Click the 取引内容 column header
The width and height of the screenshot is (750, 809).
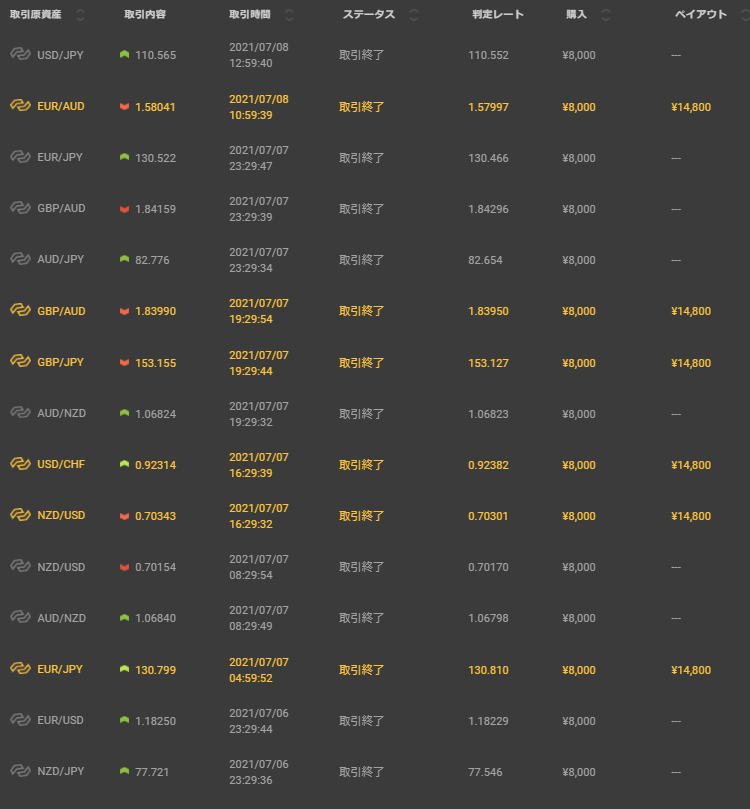click(x=146, y=15)
